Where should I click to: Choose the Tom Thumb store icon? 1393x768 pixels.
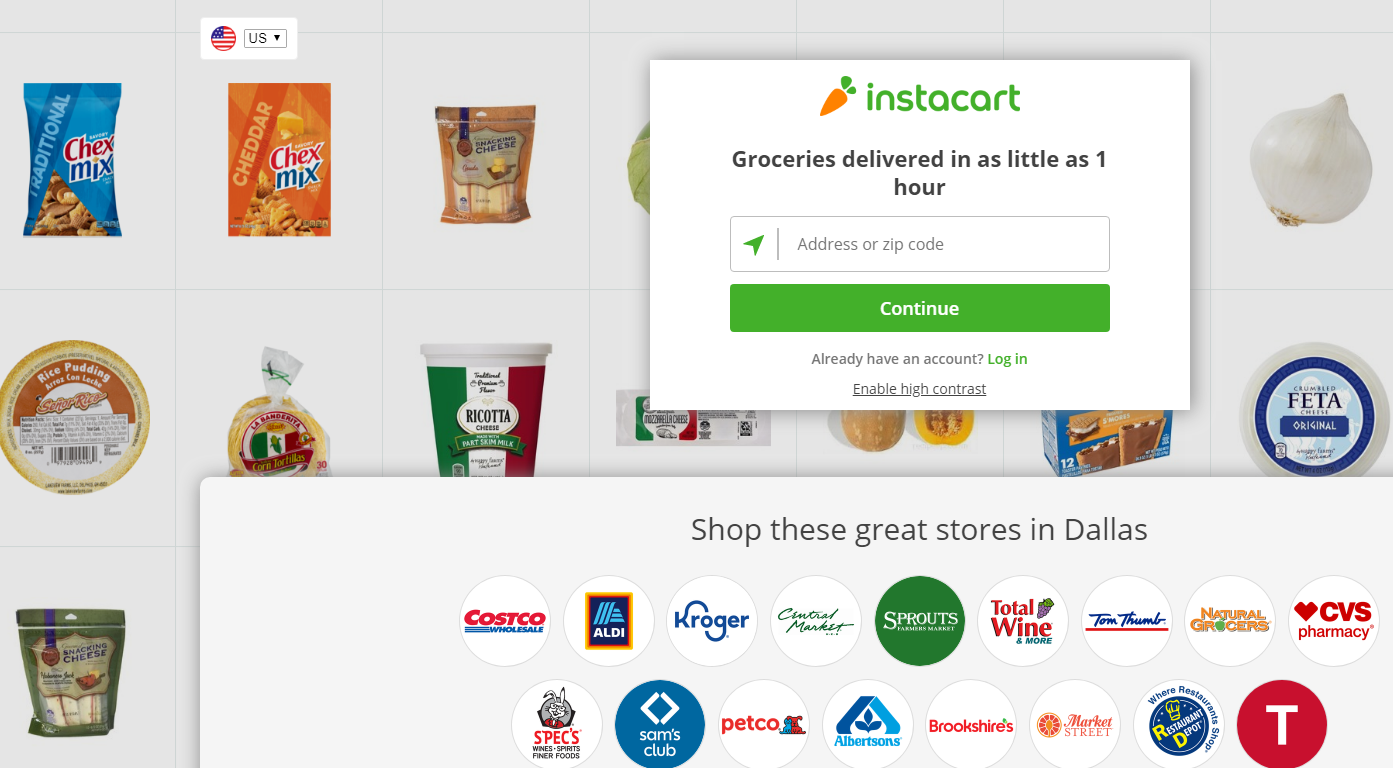pyautogui.click(x=1127, y=621)
